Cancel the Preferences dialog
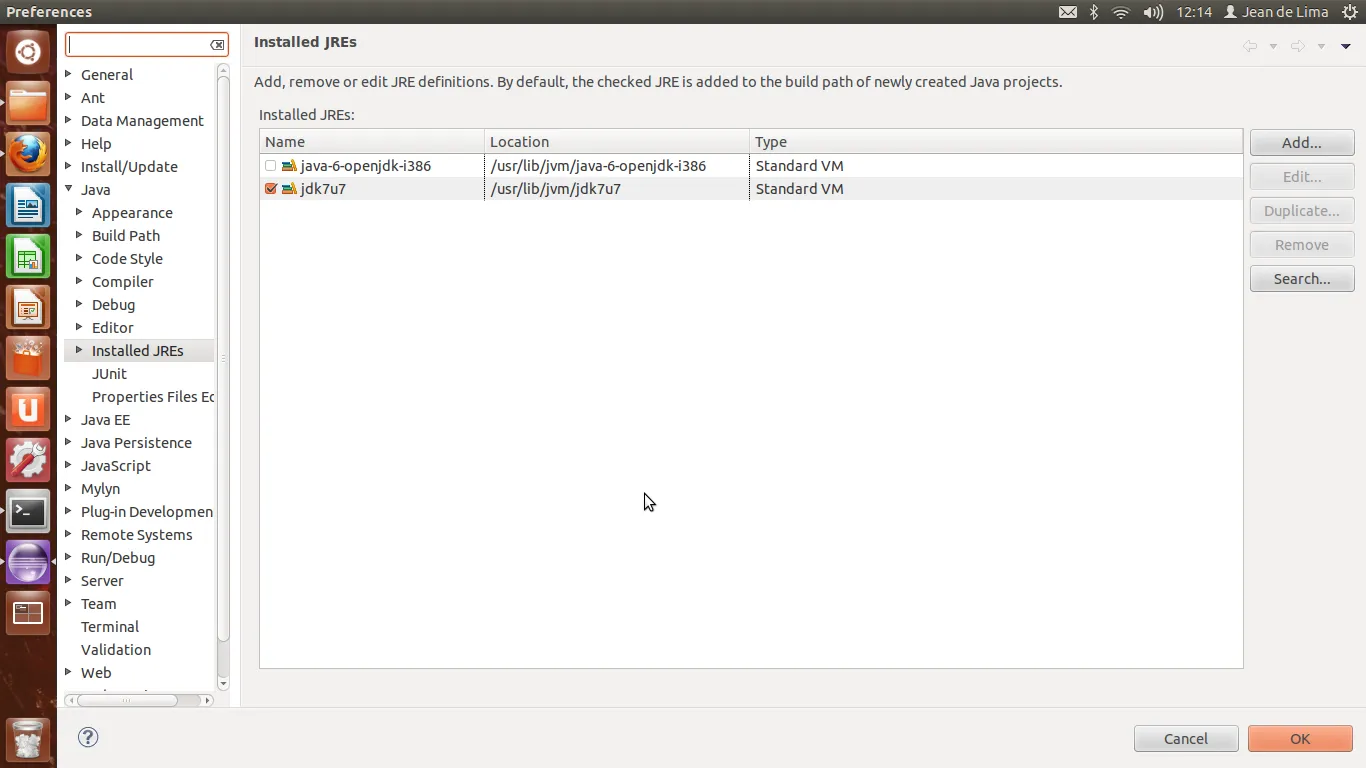 click(x=1186, y=739)
